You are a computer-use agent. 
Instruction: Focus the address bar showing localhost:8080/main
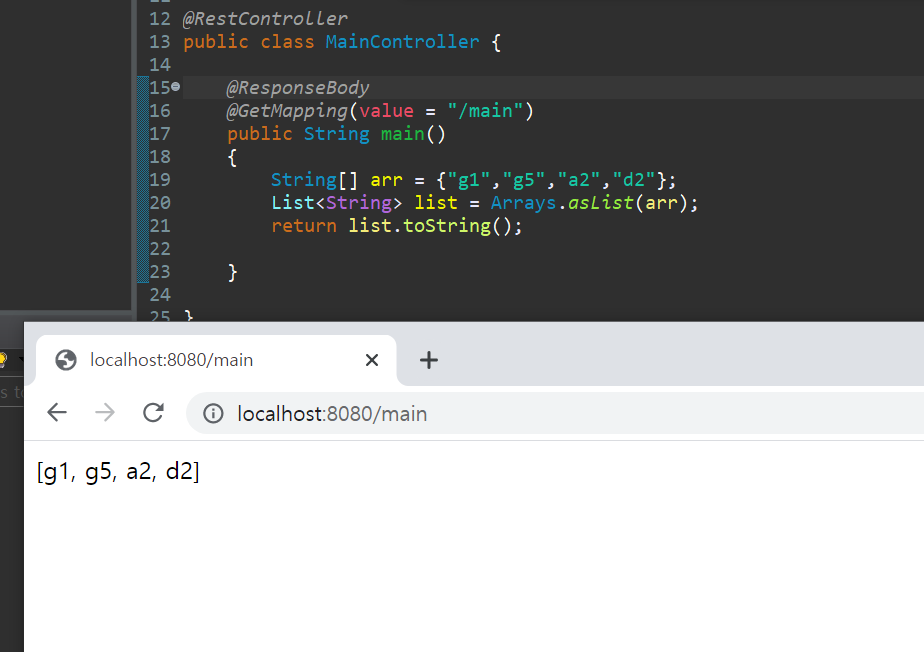[554, 413]
